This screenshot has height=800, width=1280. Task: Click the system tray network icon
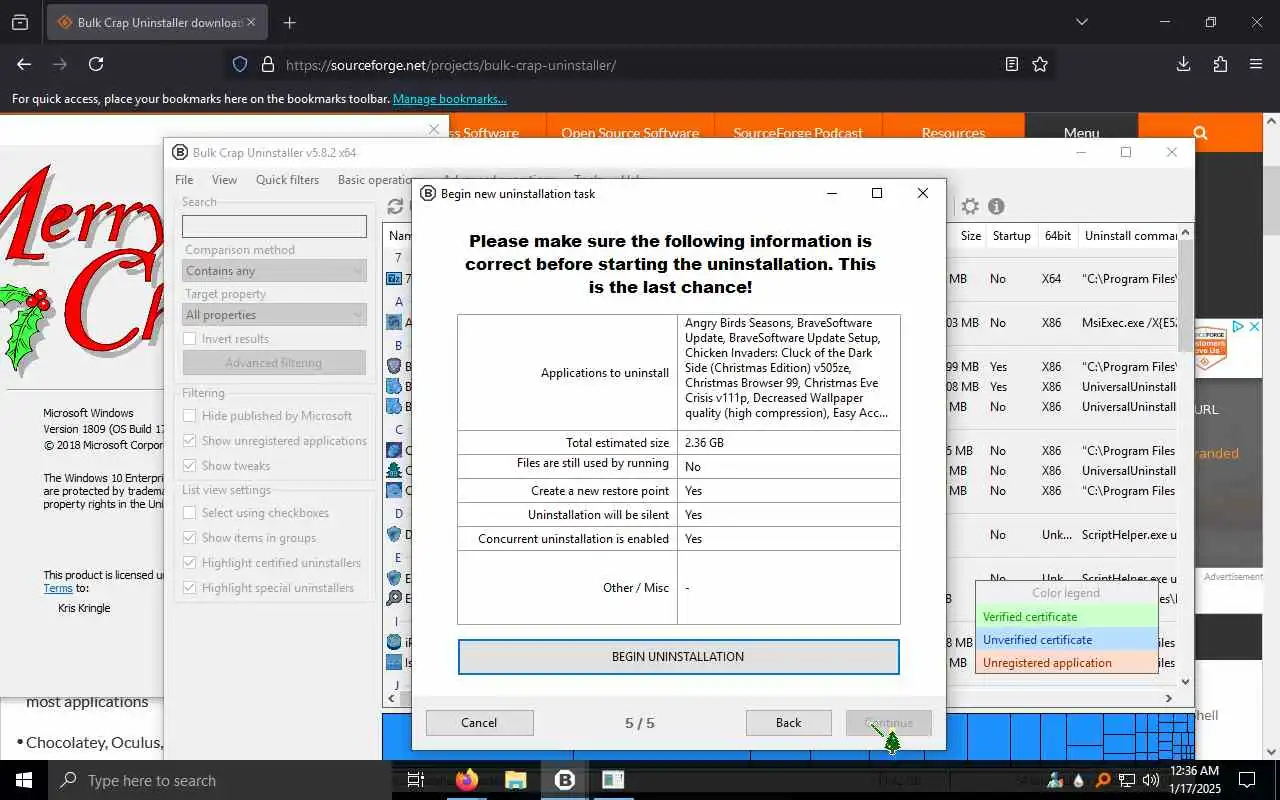point(1127,780)
